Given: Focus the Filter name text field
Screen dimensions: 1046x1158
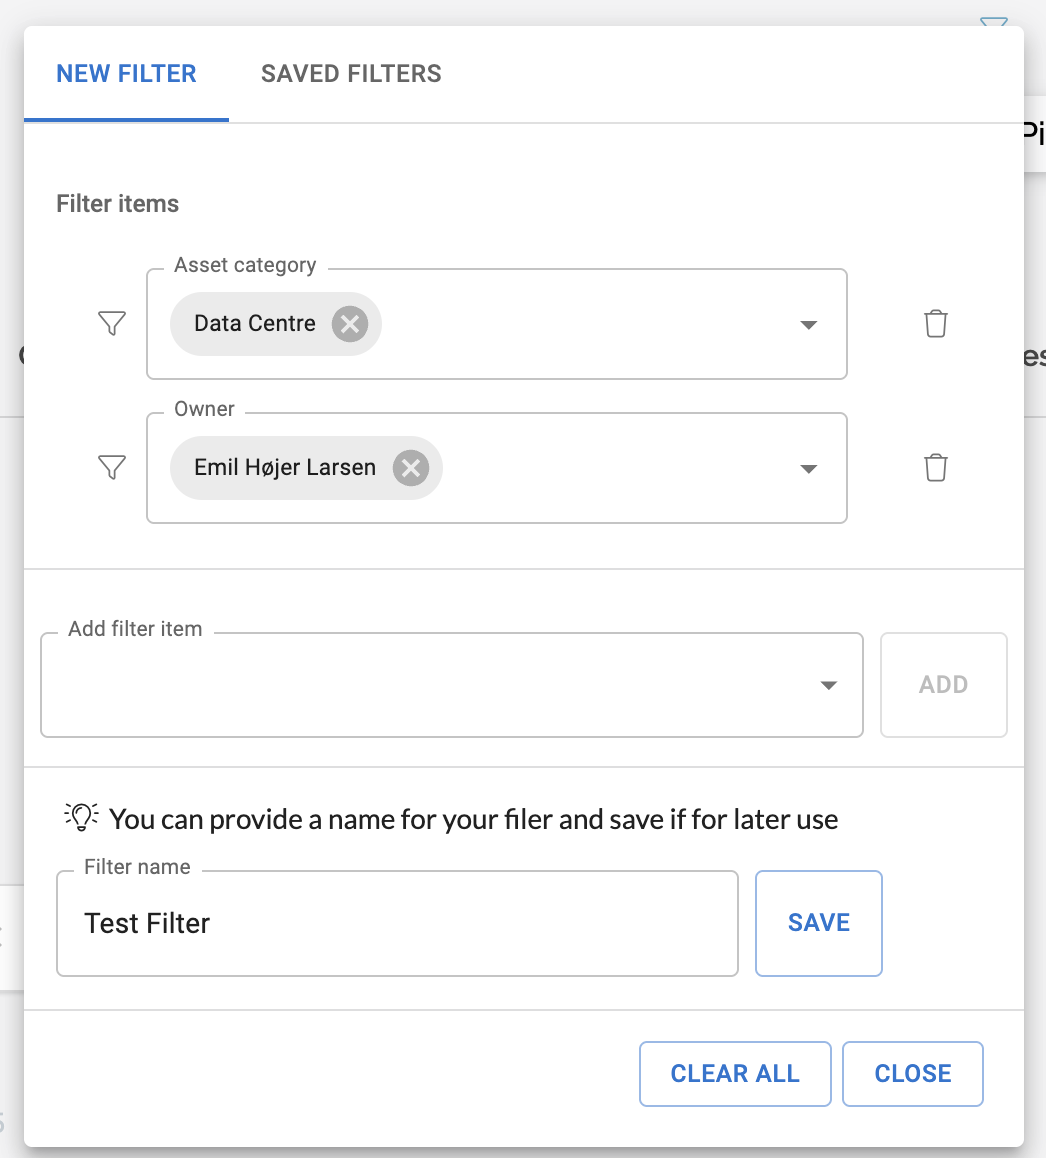Looking at the screenshot, I should coord(397,923).
